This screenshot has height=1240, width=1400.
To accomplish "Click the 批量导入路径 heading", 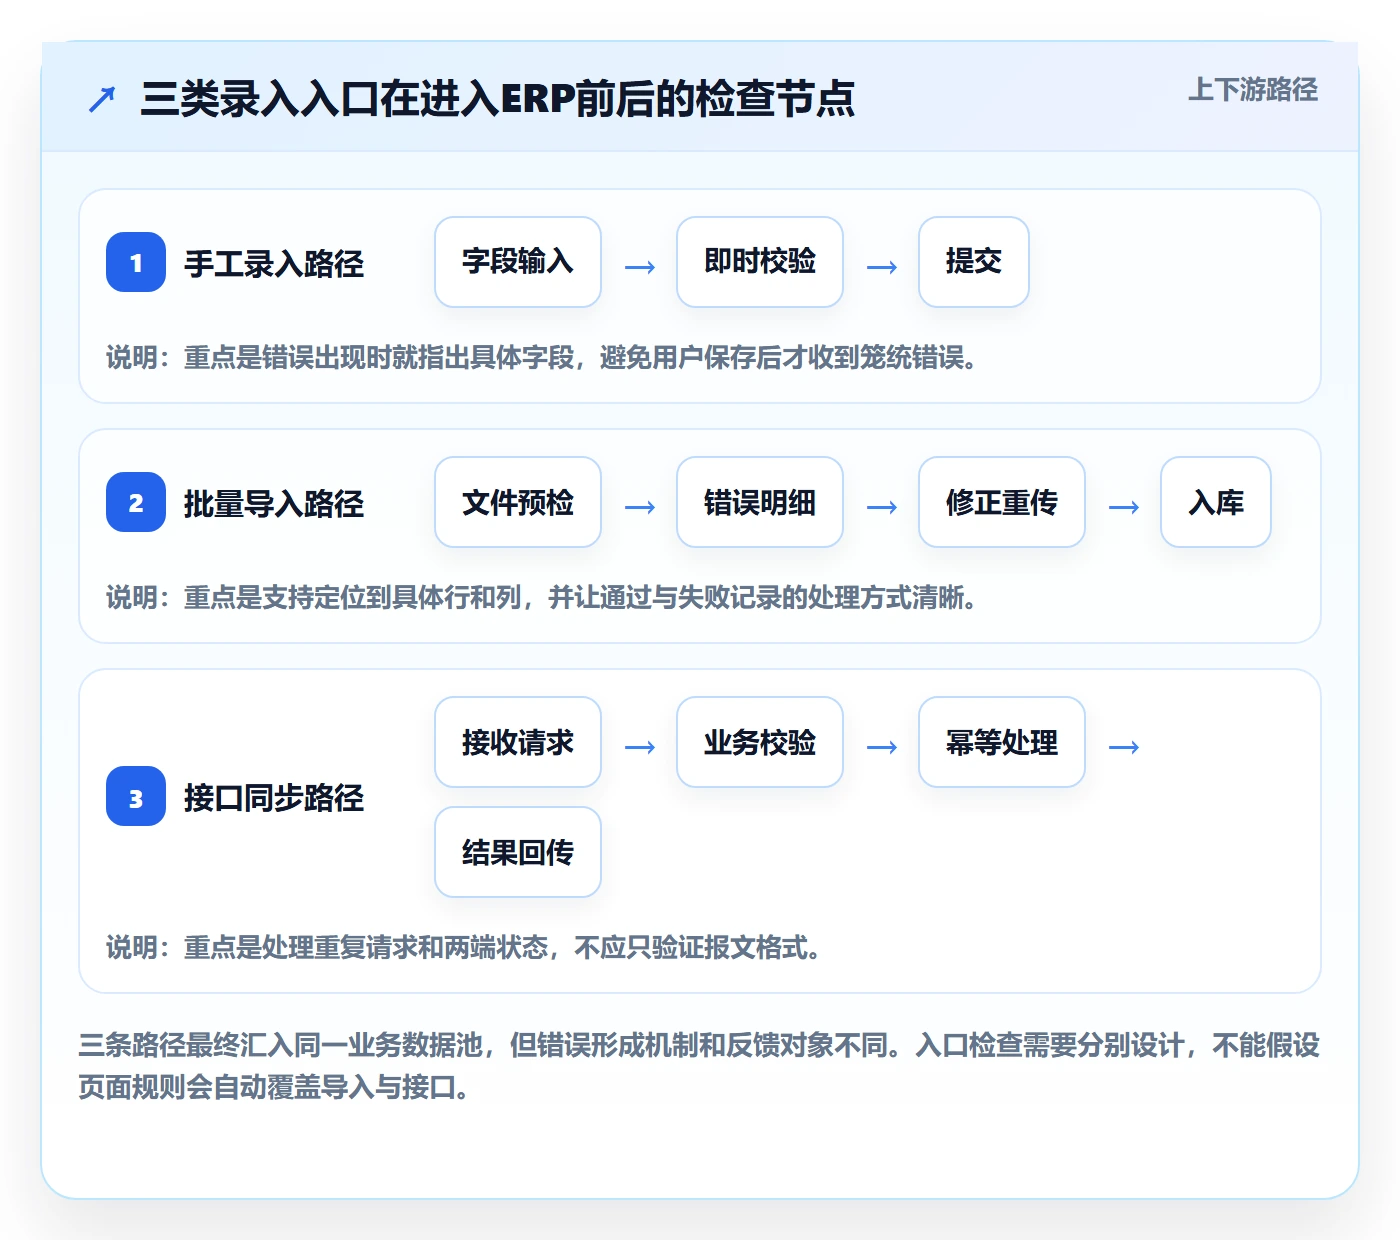I will click(x=274, y=503).
